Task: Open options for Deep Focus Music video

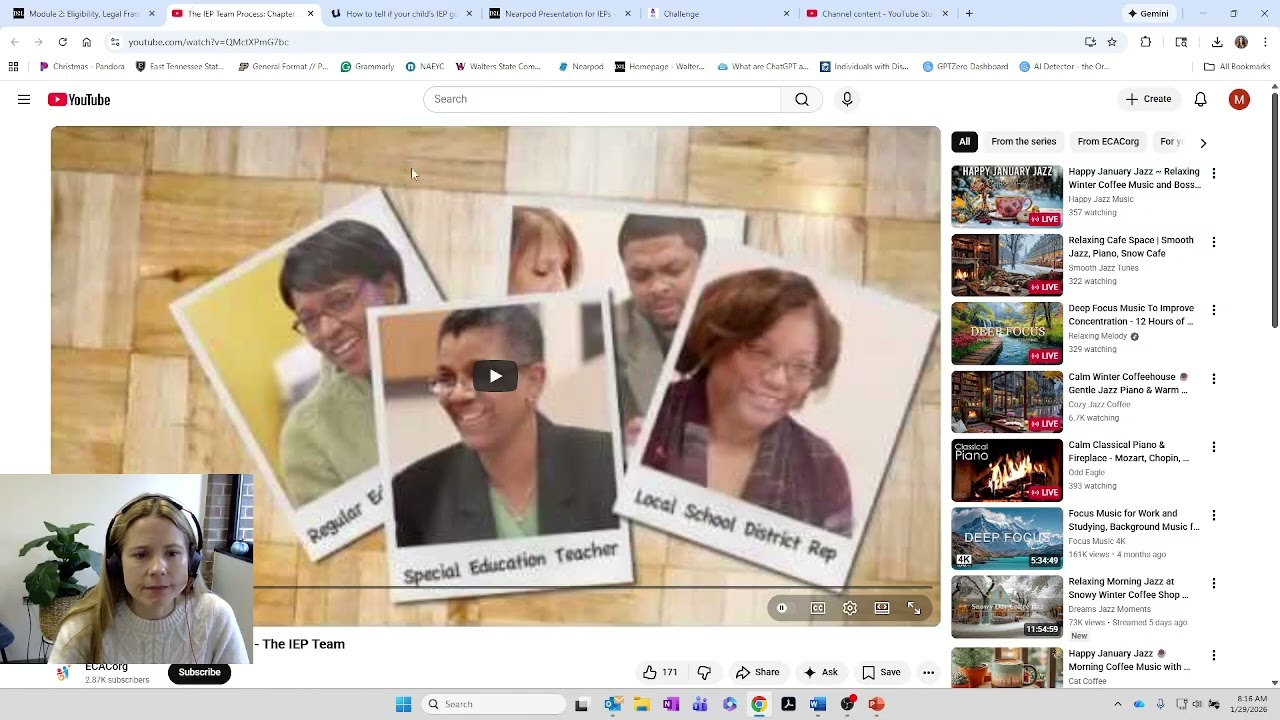Action: [1214, 310]
